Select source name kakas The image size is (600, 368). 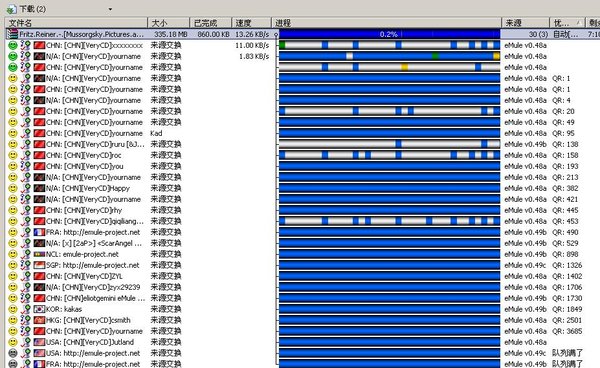click(64, 309)
